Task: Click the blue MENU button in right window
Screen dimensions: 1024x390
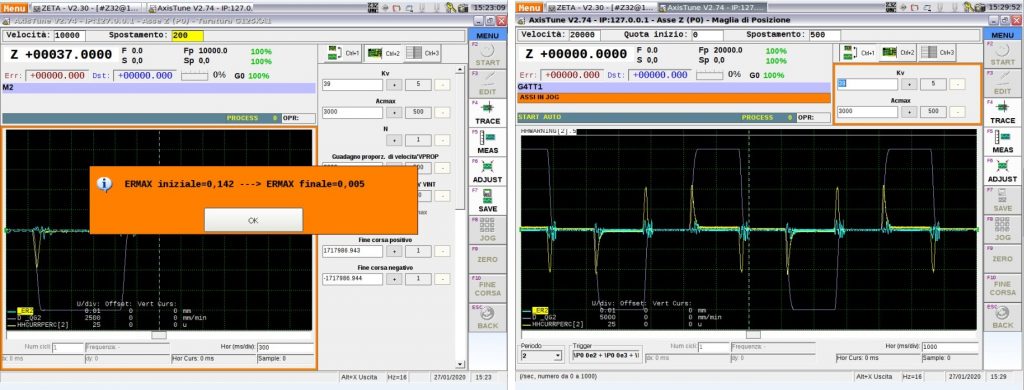Action: [x=1002, y=35]
